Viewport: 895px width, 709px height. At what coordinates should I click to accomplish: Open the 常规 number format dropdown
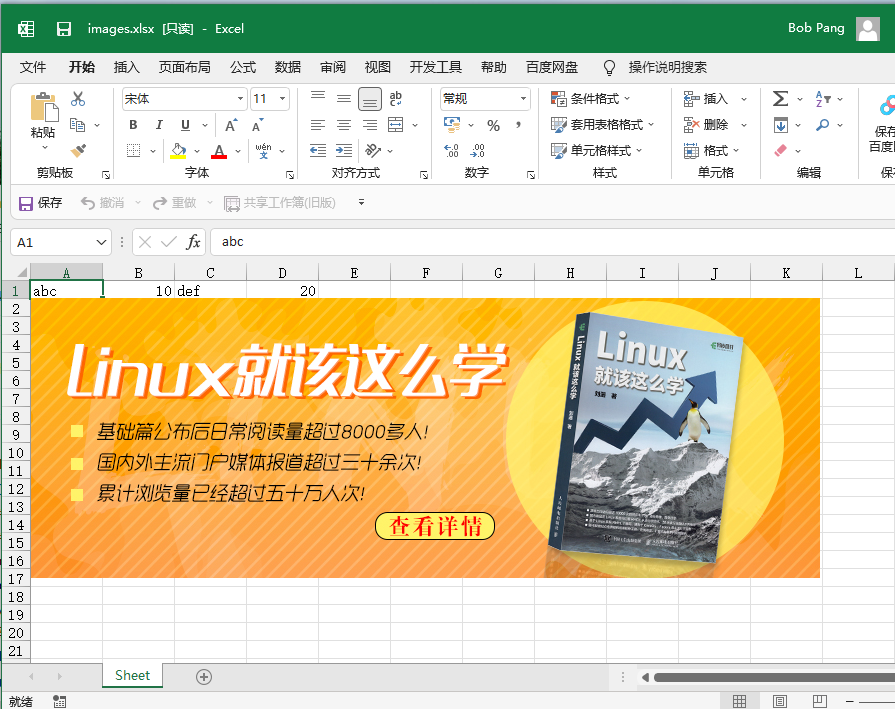[x=523, y=99]
